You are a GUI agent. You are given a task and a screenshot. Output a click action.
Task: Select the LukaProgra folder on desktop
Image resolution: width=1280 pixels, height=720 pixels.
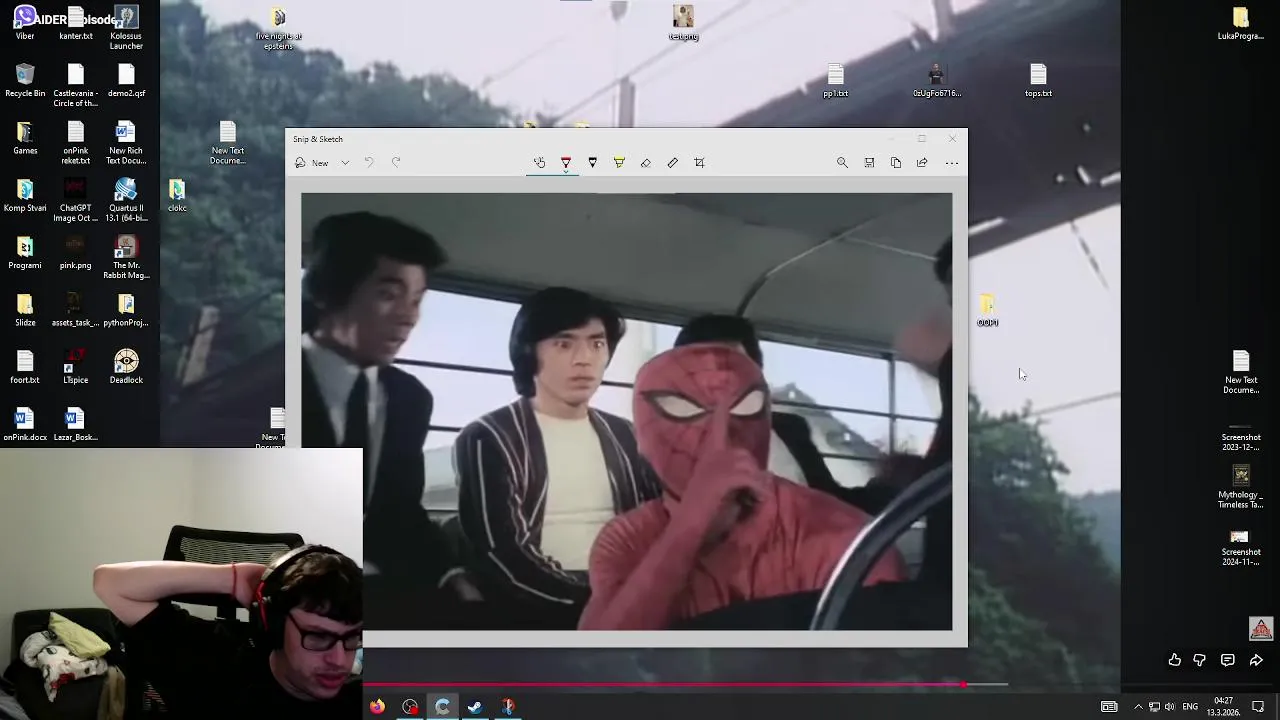[1241, 24]
